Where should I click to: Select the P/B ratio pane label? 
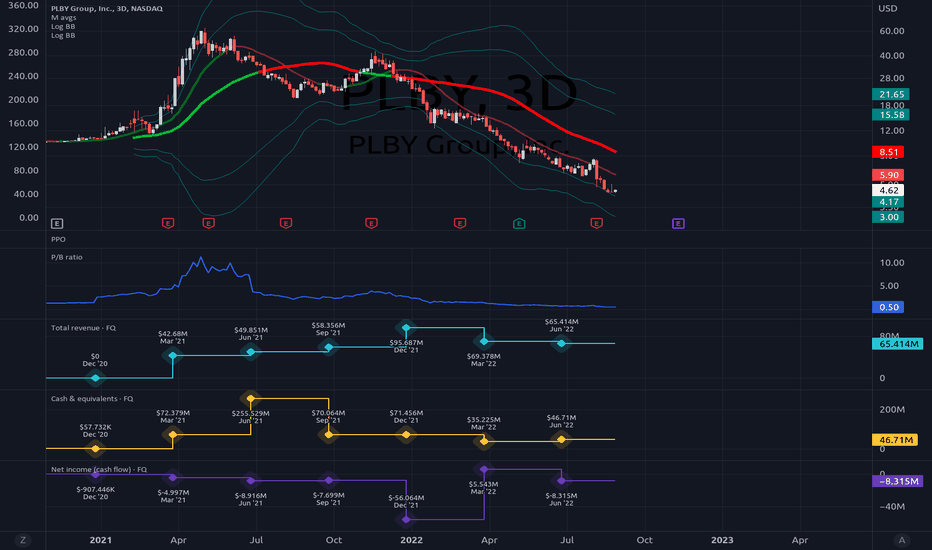point(67,257)
